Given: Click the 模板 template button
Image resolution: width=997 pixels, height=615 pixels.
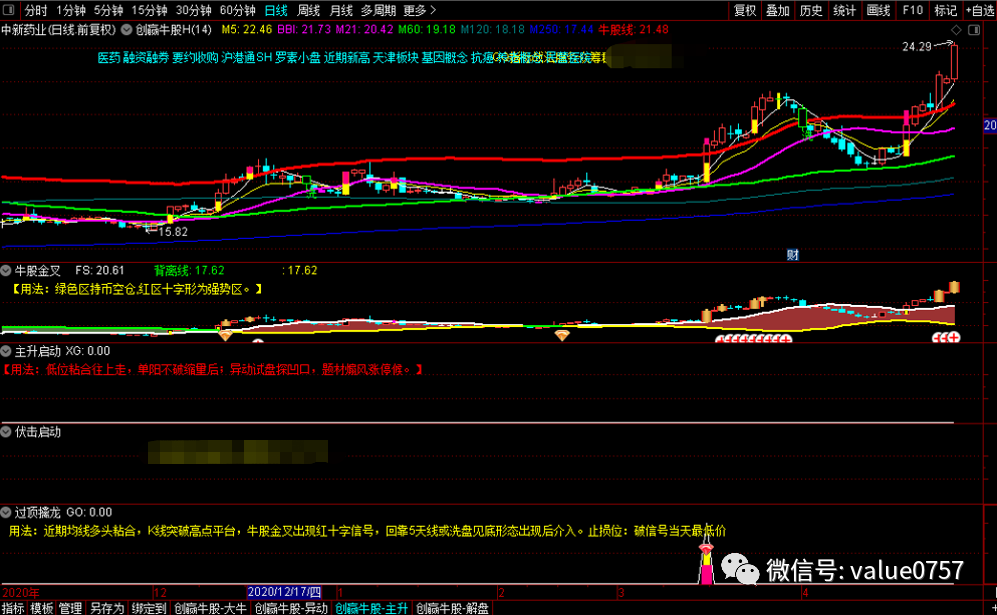Looking at the screenshot, I should coord(42,609).
